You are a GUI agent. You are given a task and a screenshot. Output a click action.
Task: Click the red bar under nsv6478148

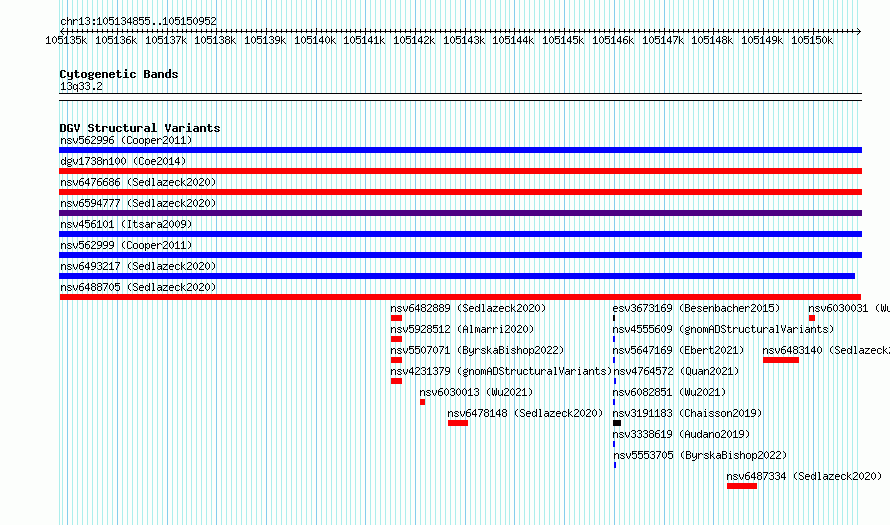pyautogui.click(x=457, y=423)
